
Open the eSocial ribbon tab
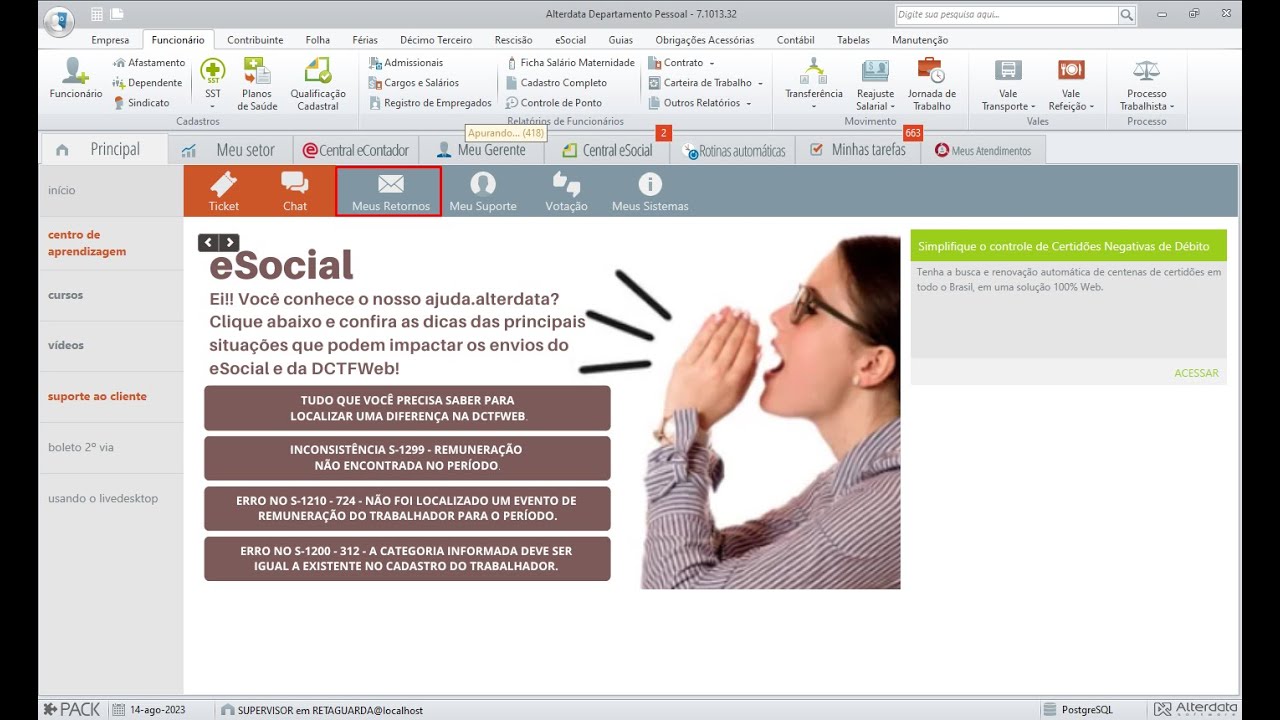[x=571, y=40]
